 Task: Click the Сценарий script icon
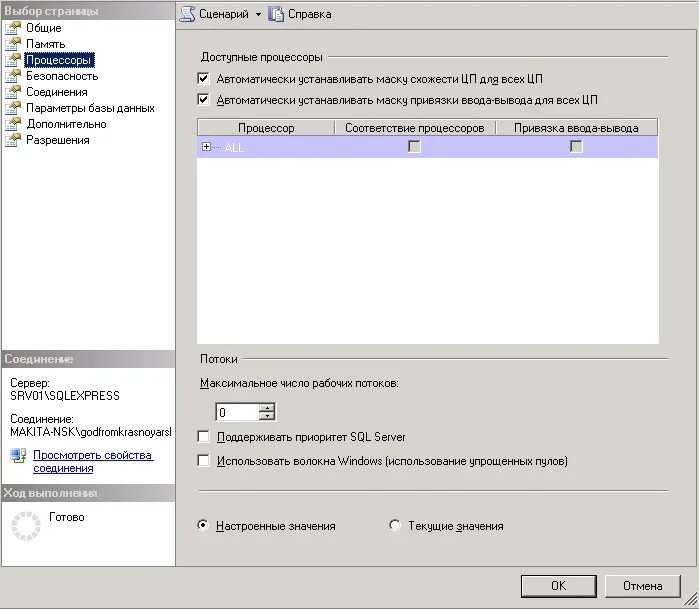pos(187,14)
